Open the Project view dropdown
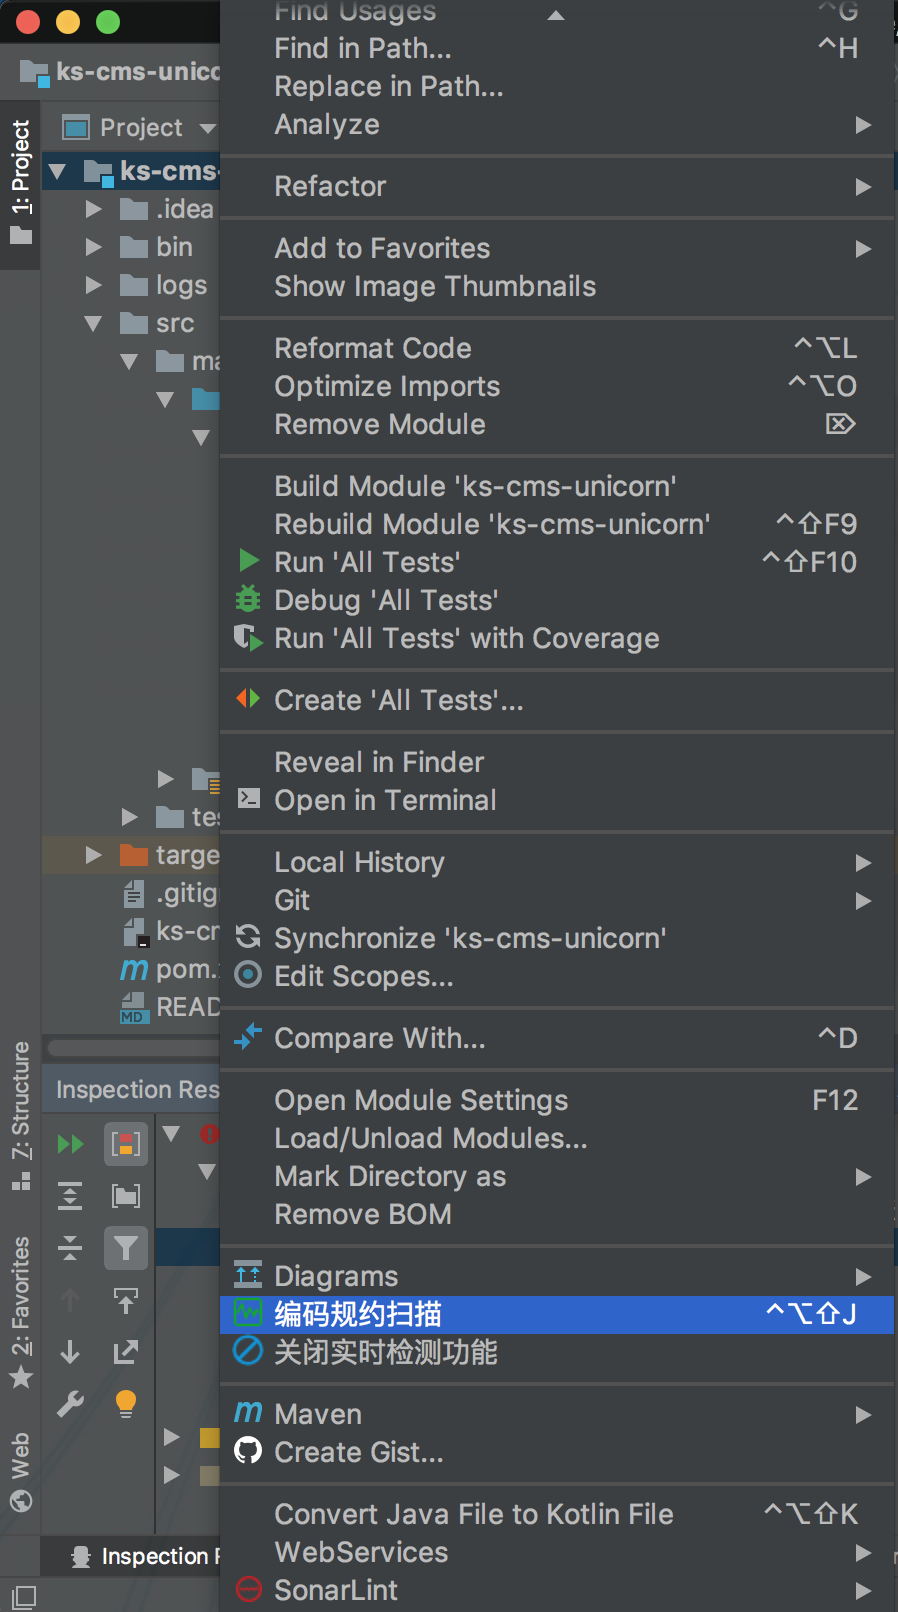 click(x=207, y=128)
